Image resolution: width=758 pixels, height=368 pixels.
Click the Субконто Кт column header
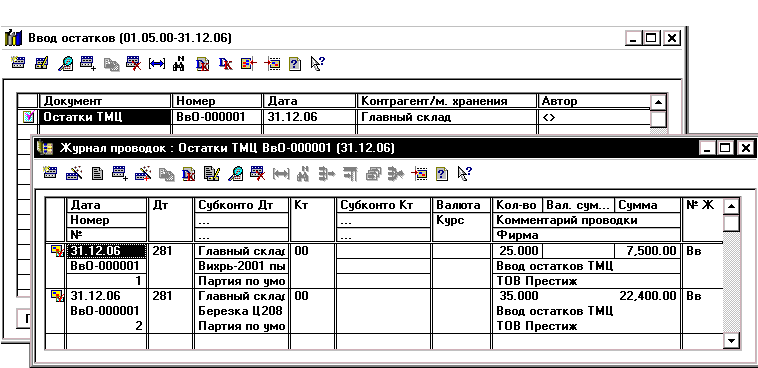[383, 205]
